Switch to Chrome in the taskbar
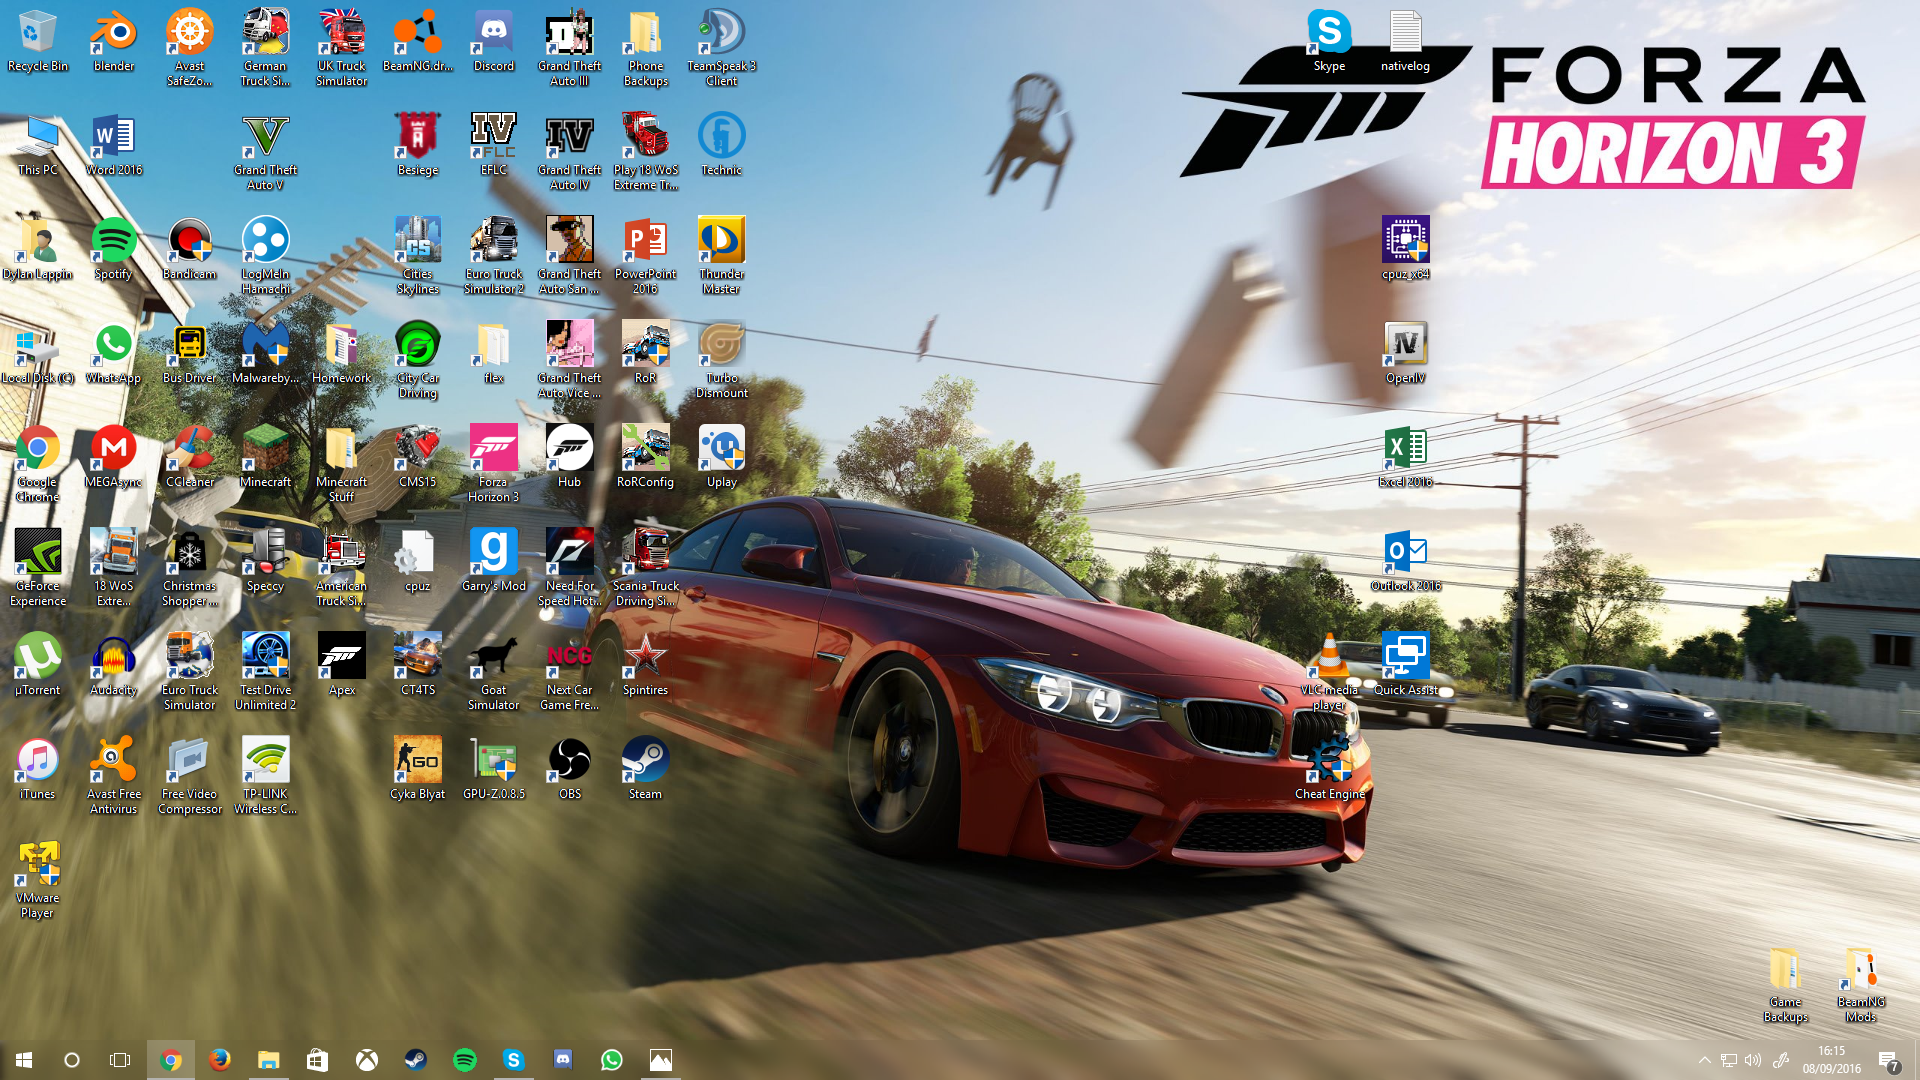 [x=171, y=1060]
